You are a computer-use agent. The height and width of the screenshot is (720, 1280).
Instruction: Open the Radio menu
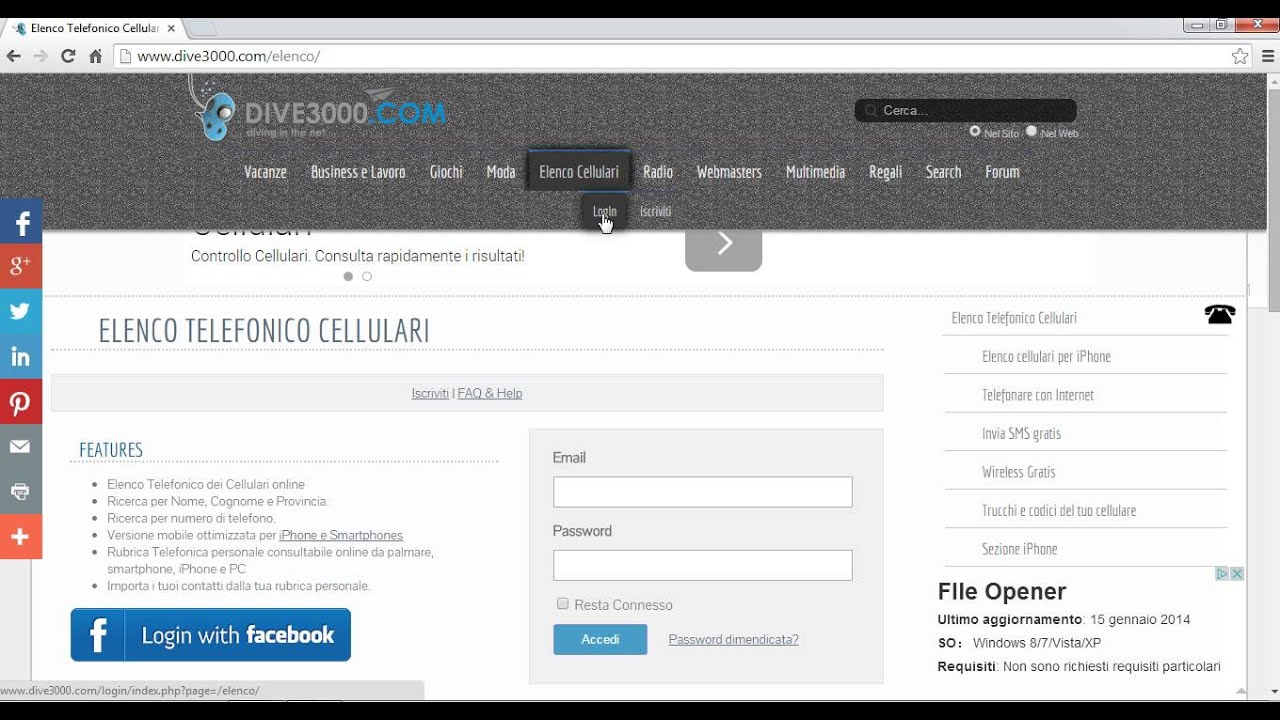(658, 172)
